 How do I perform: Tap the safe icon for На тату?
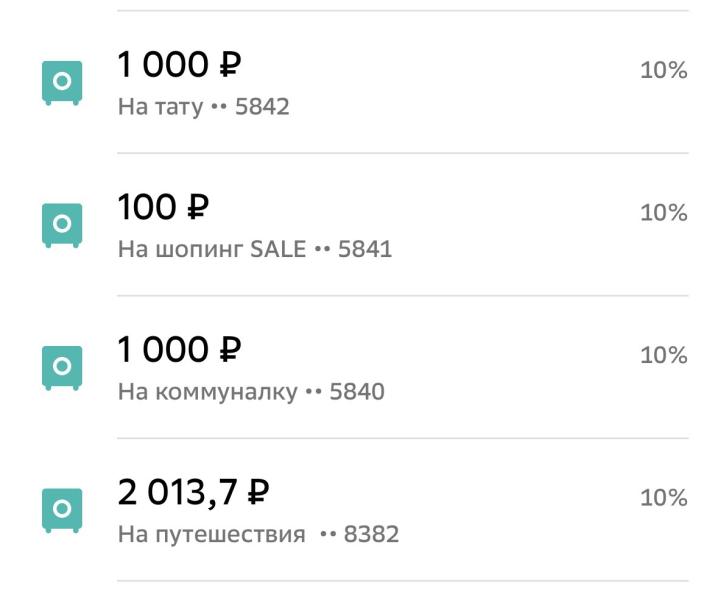(61, 83)
